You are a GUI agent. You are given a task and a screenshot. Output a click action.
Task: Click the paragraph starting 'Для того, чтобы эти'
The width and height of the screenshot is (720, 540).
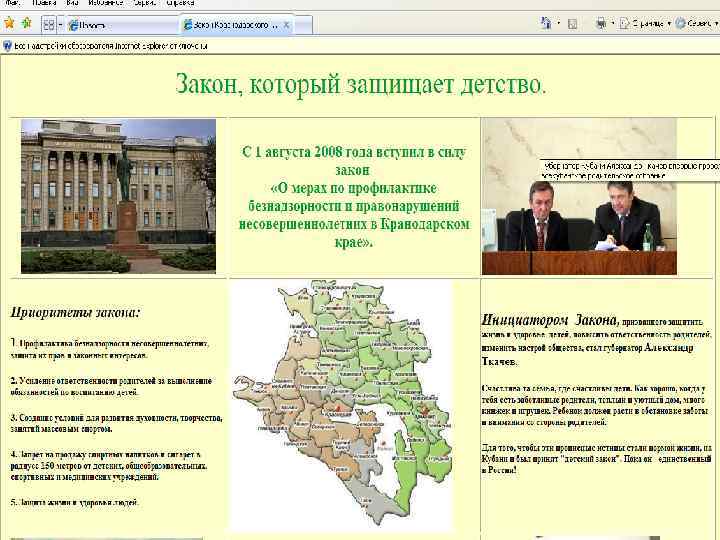click(597, 458)
